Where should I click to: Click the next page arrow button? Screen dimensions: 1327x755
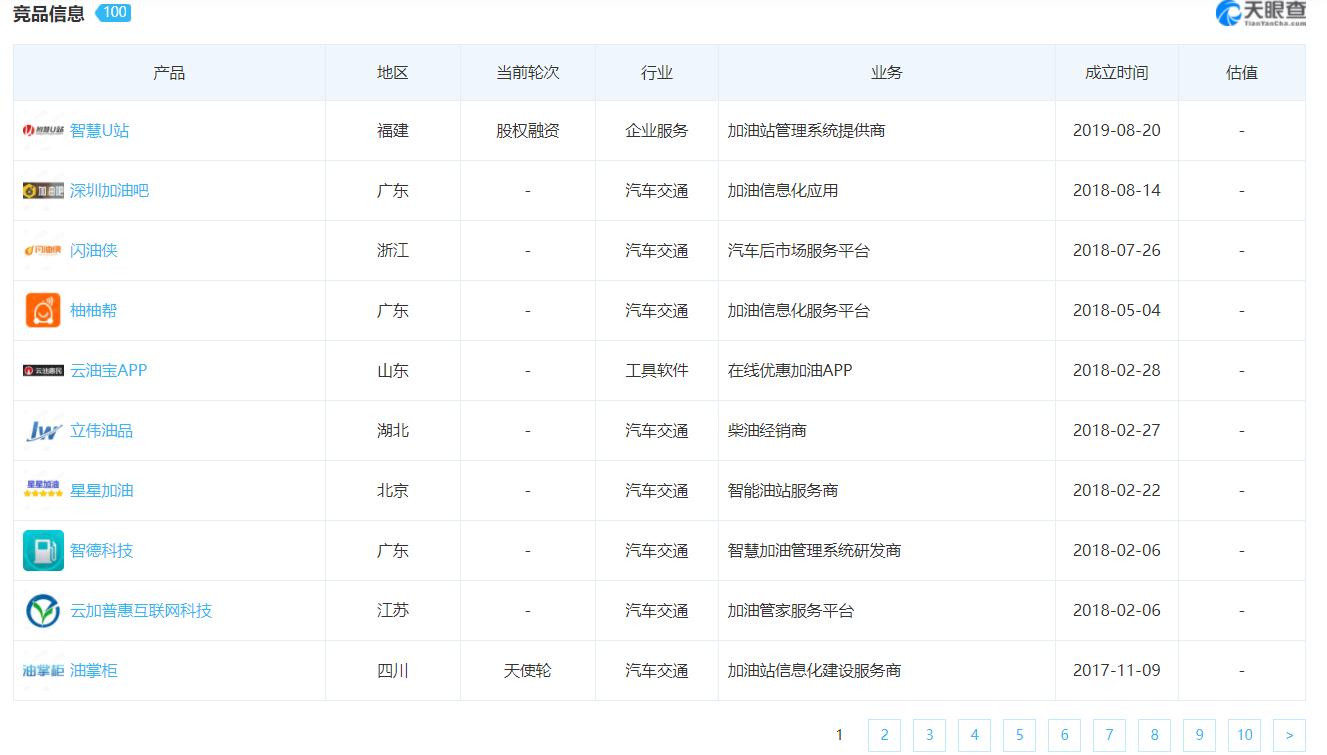(x=1289, y=735)
